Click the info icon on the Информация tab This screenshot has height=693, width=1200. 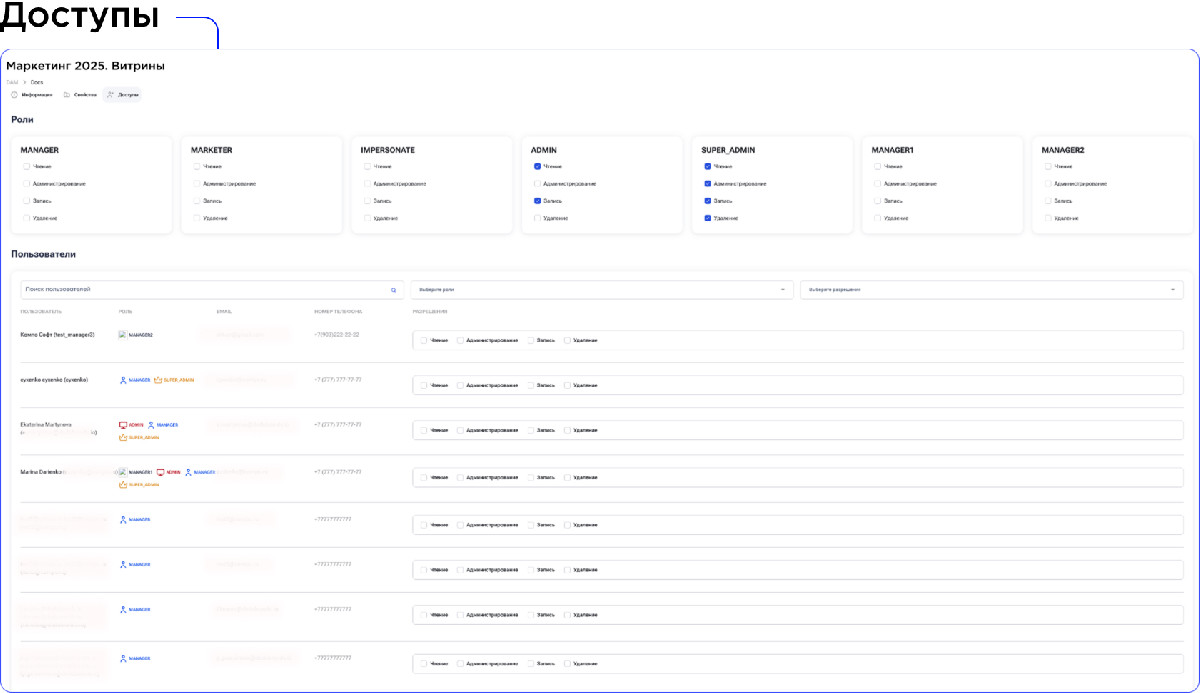[x=15, y=95]
